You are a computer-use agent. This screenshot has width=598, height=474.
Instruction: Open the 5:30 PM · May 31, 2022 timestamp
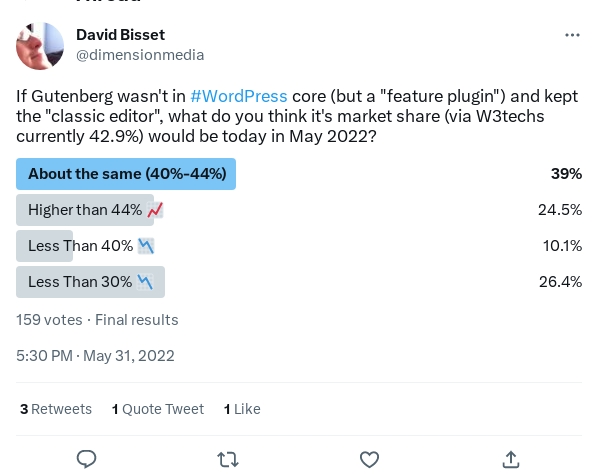pos(95,356)
